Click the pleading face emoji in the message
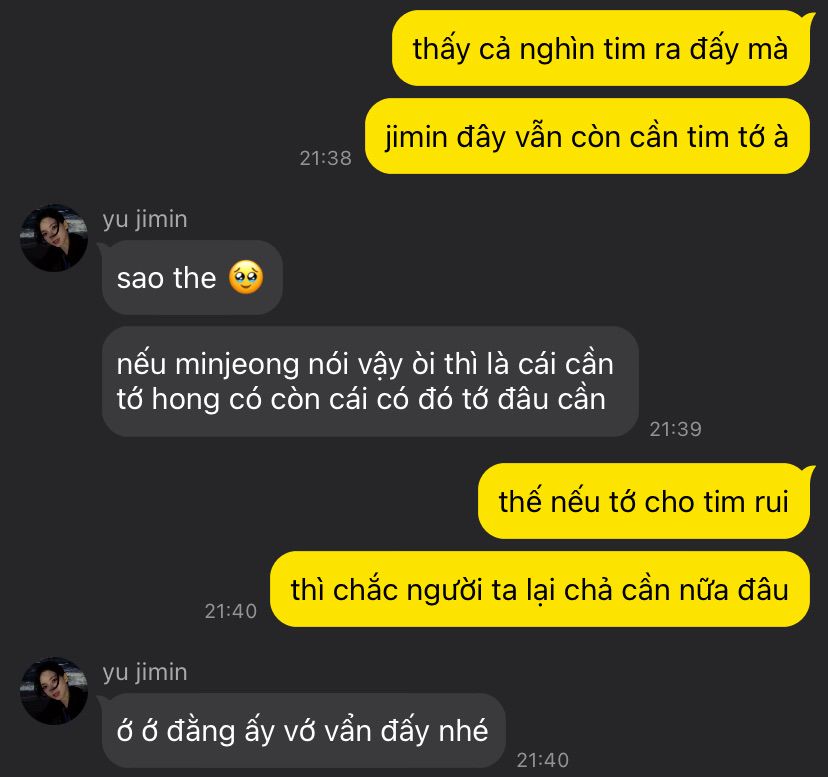The height and width of the screenshot is (777, 828). [x=246, y=277]
